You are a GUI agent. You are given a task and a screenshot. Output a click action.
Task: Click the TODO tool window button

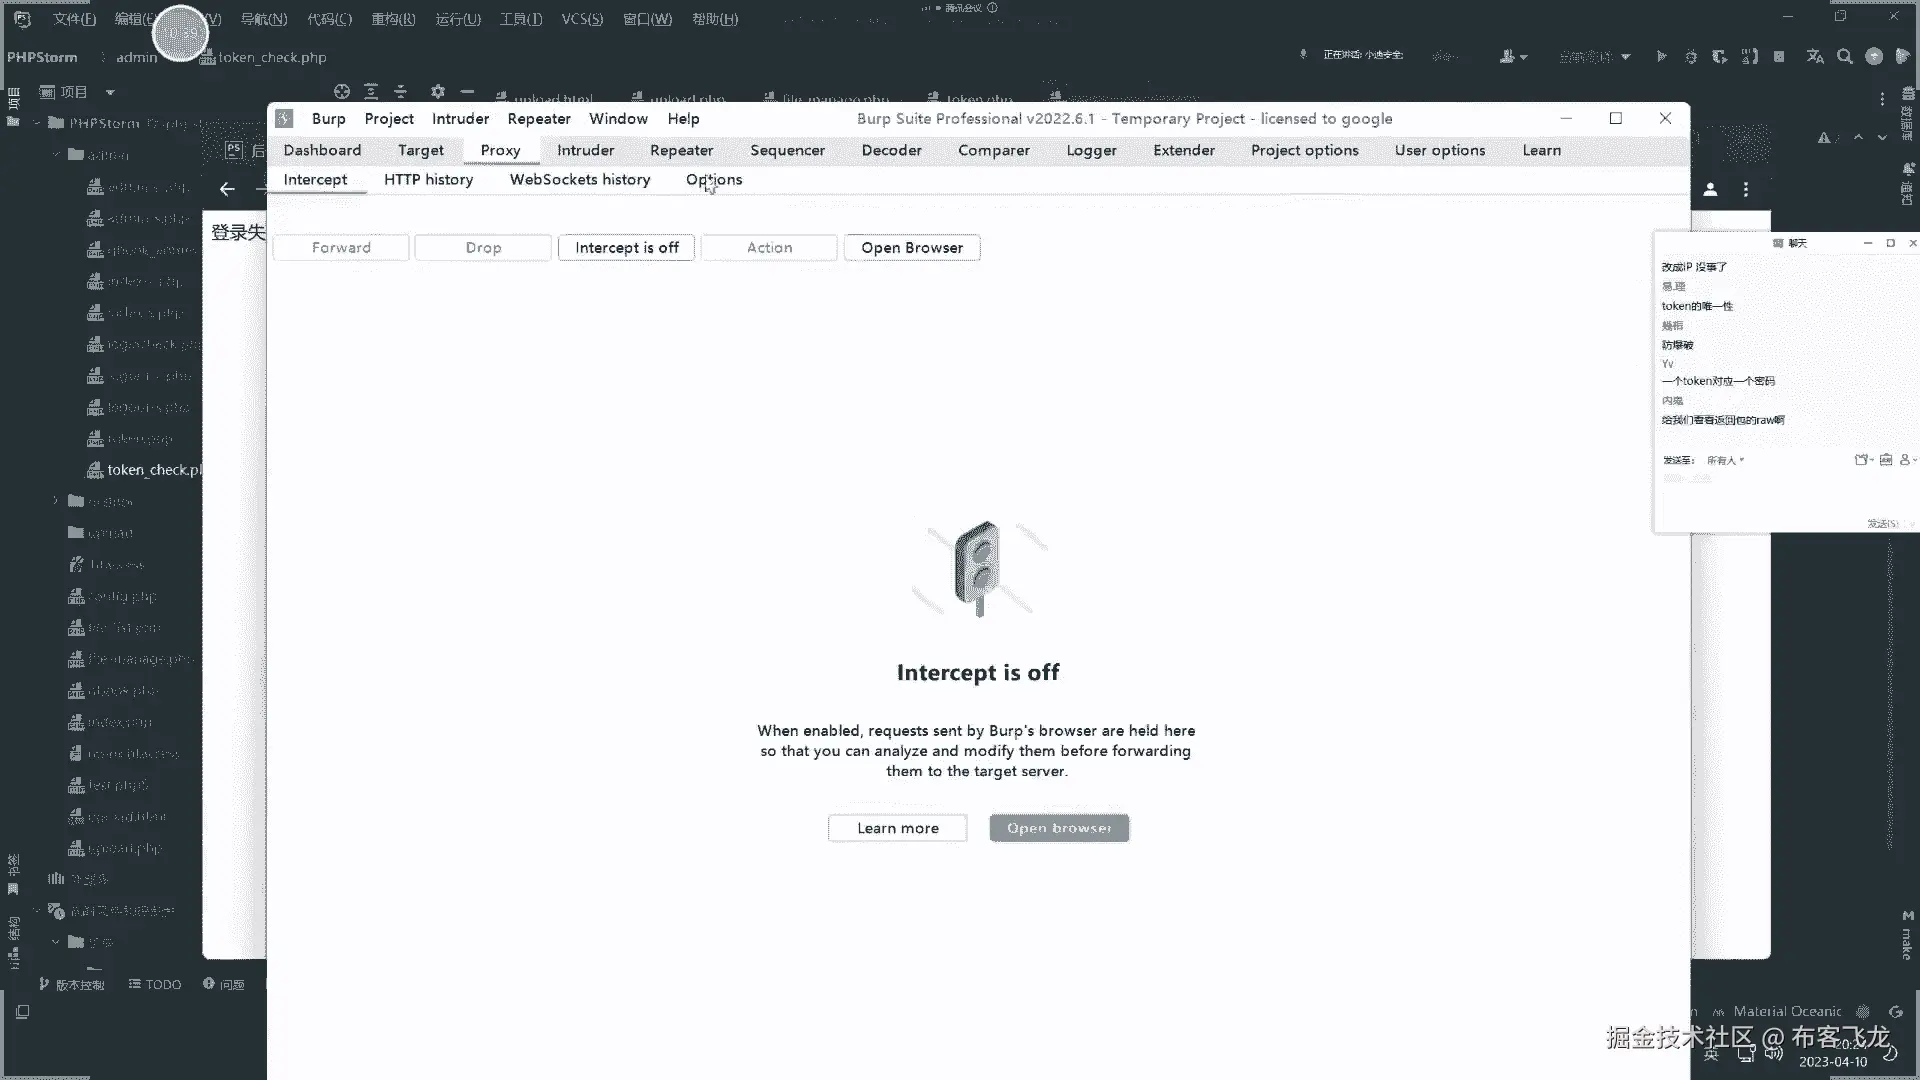[155, 984]
